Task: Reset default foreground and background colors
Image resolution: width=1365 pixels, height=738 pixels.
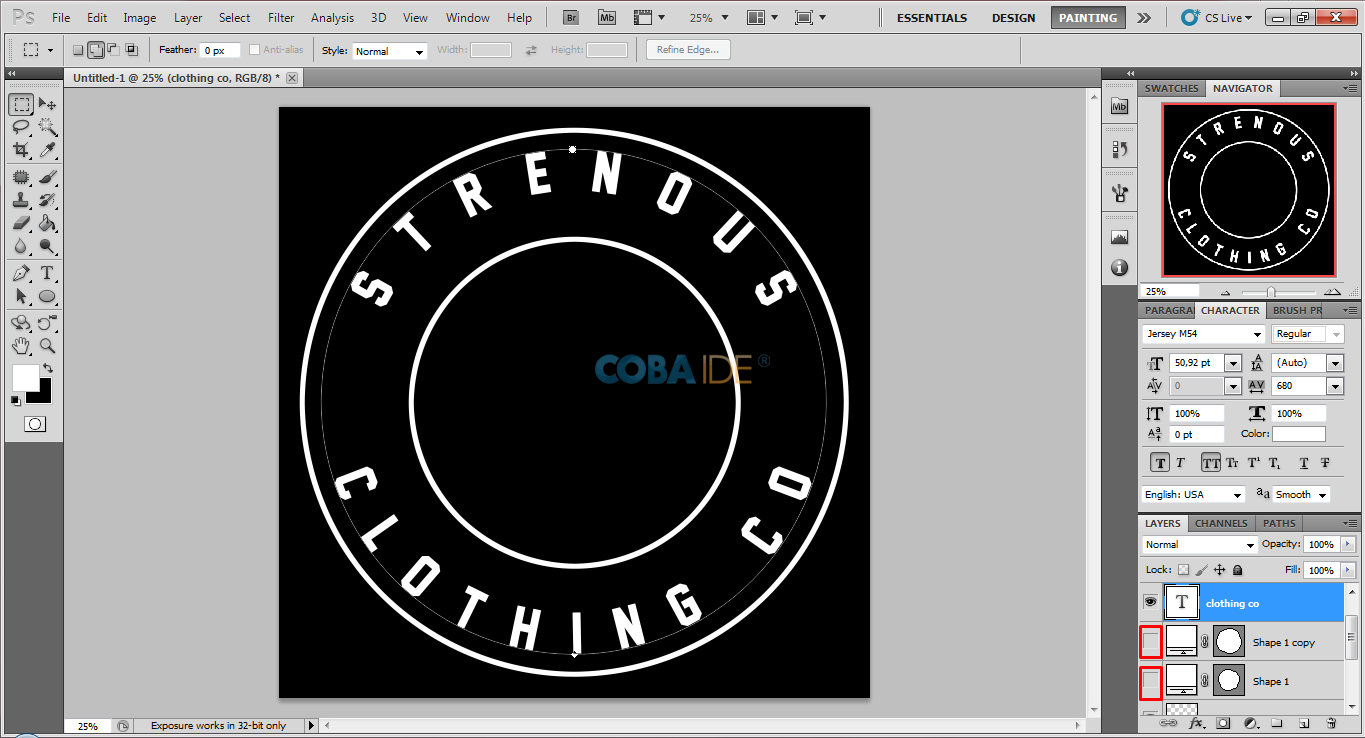Action: coord(15,400)
